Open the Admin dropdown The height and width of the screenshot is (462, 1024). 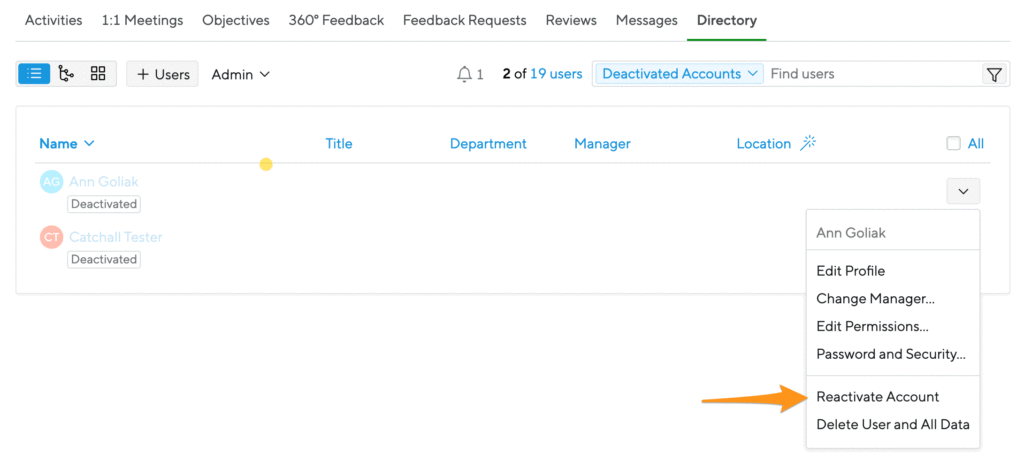(240, 74)
